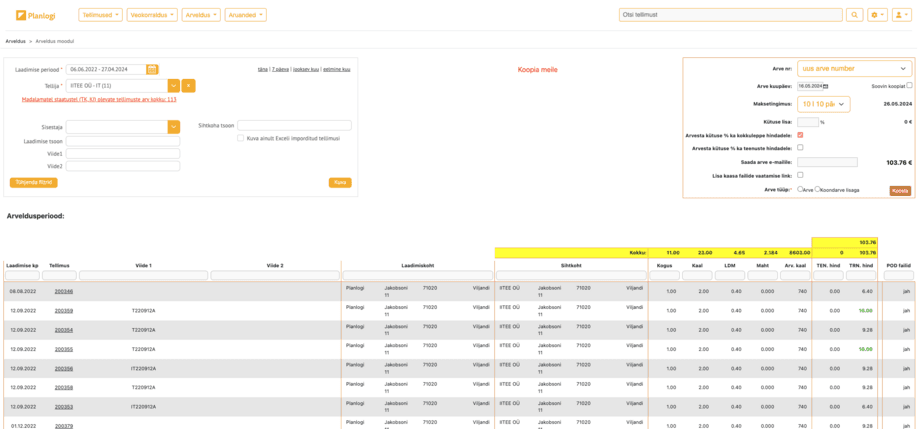Open the gear settings menu
The width and height of the screenshot is (920, 429).
point(878,15)
